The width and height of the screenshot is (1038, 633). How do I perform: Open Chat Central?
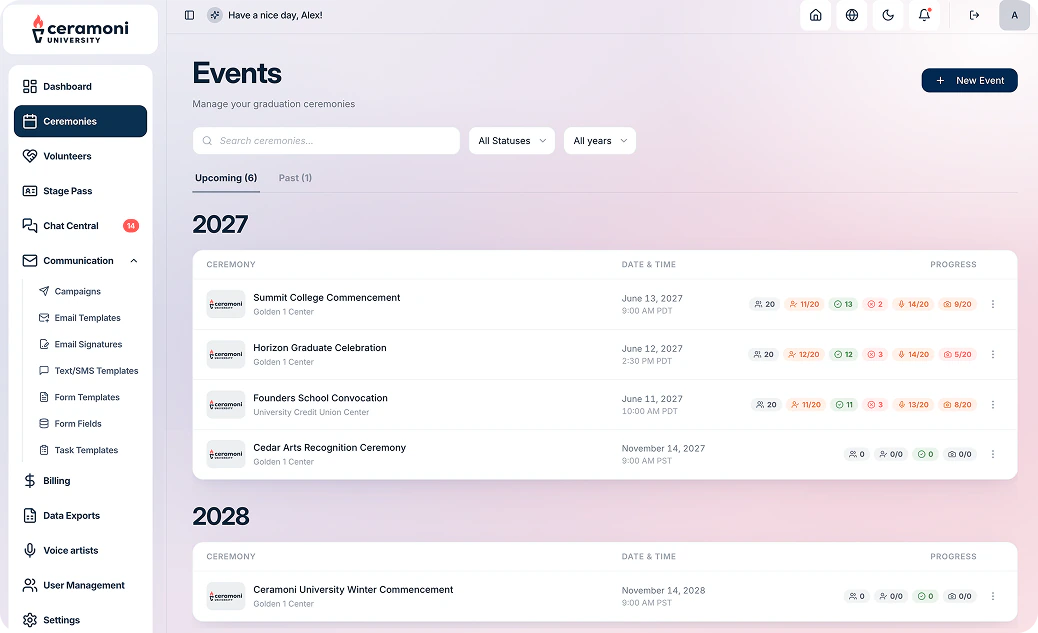[x=80, y=226]
